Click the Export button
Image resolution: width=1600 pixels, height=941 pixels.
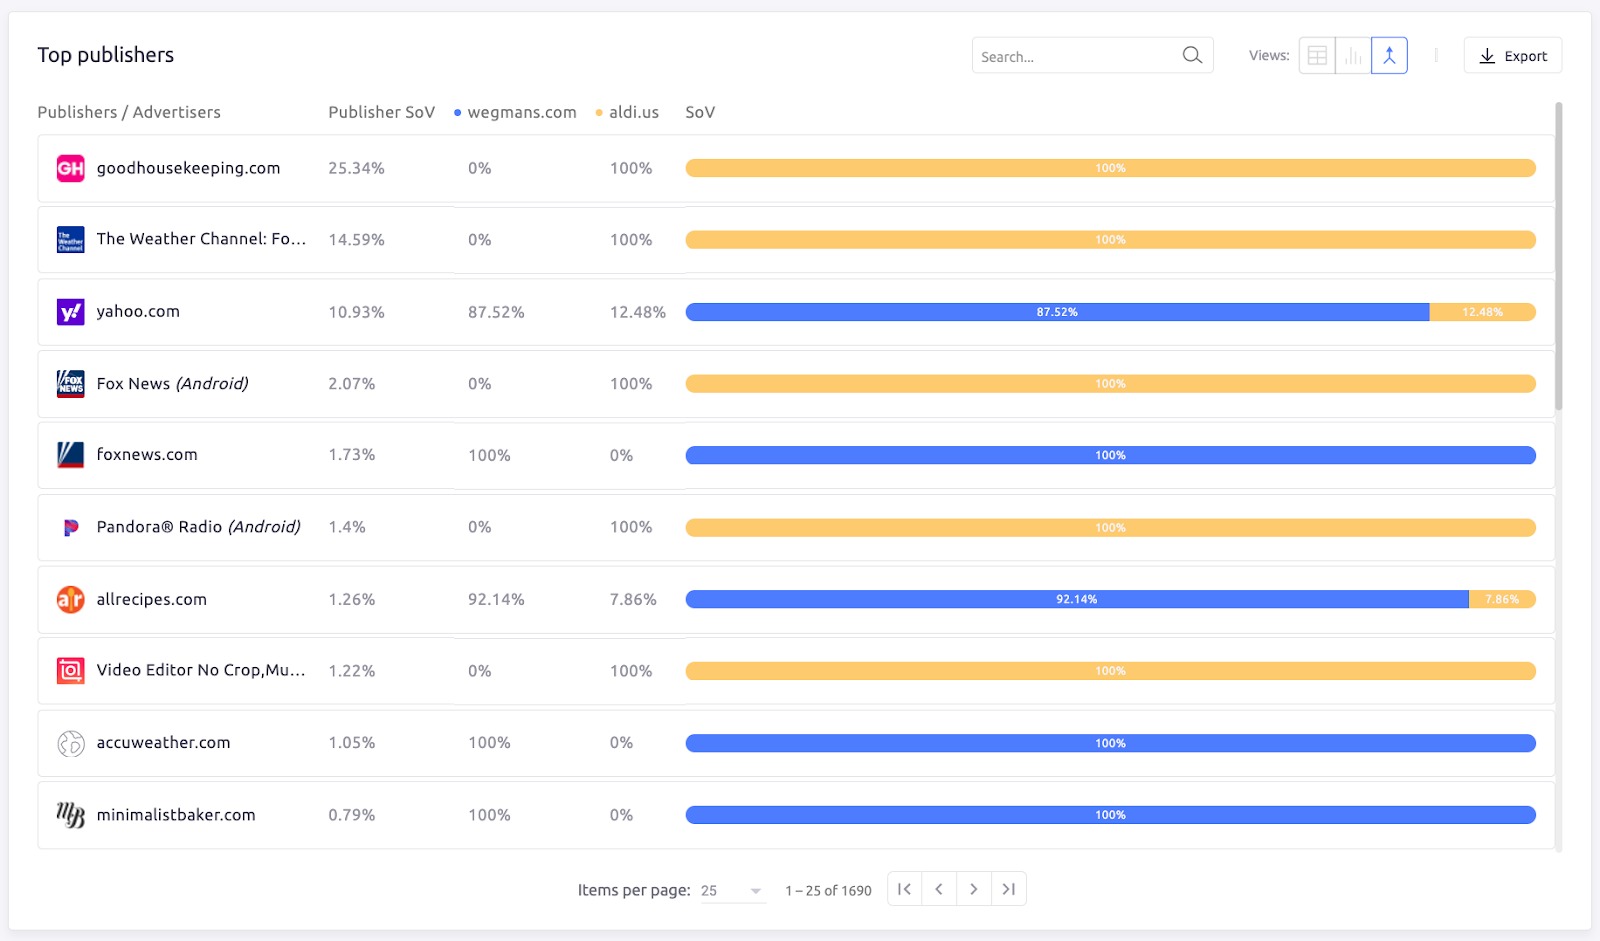[1512, 56]
